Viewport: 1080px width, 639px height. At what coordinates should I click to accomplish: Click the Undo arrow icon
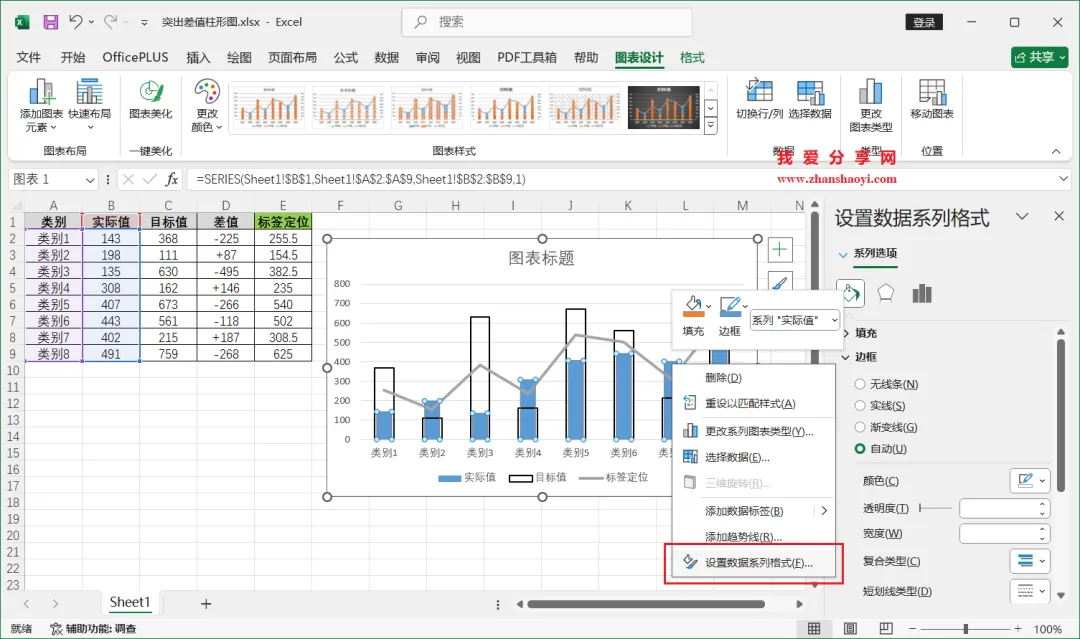pyautogui.click(x=76, y=22)
